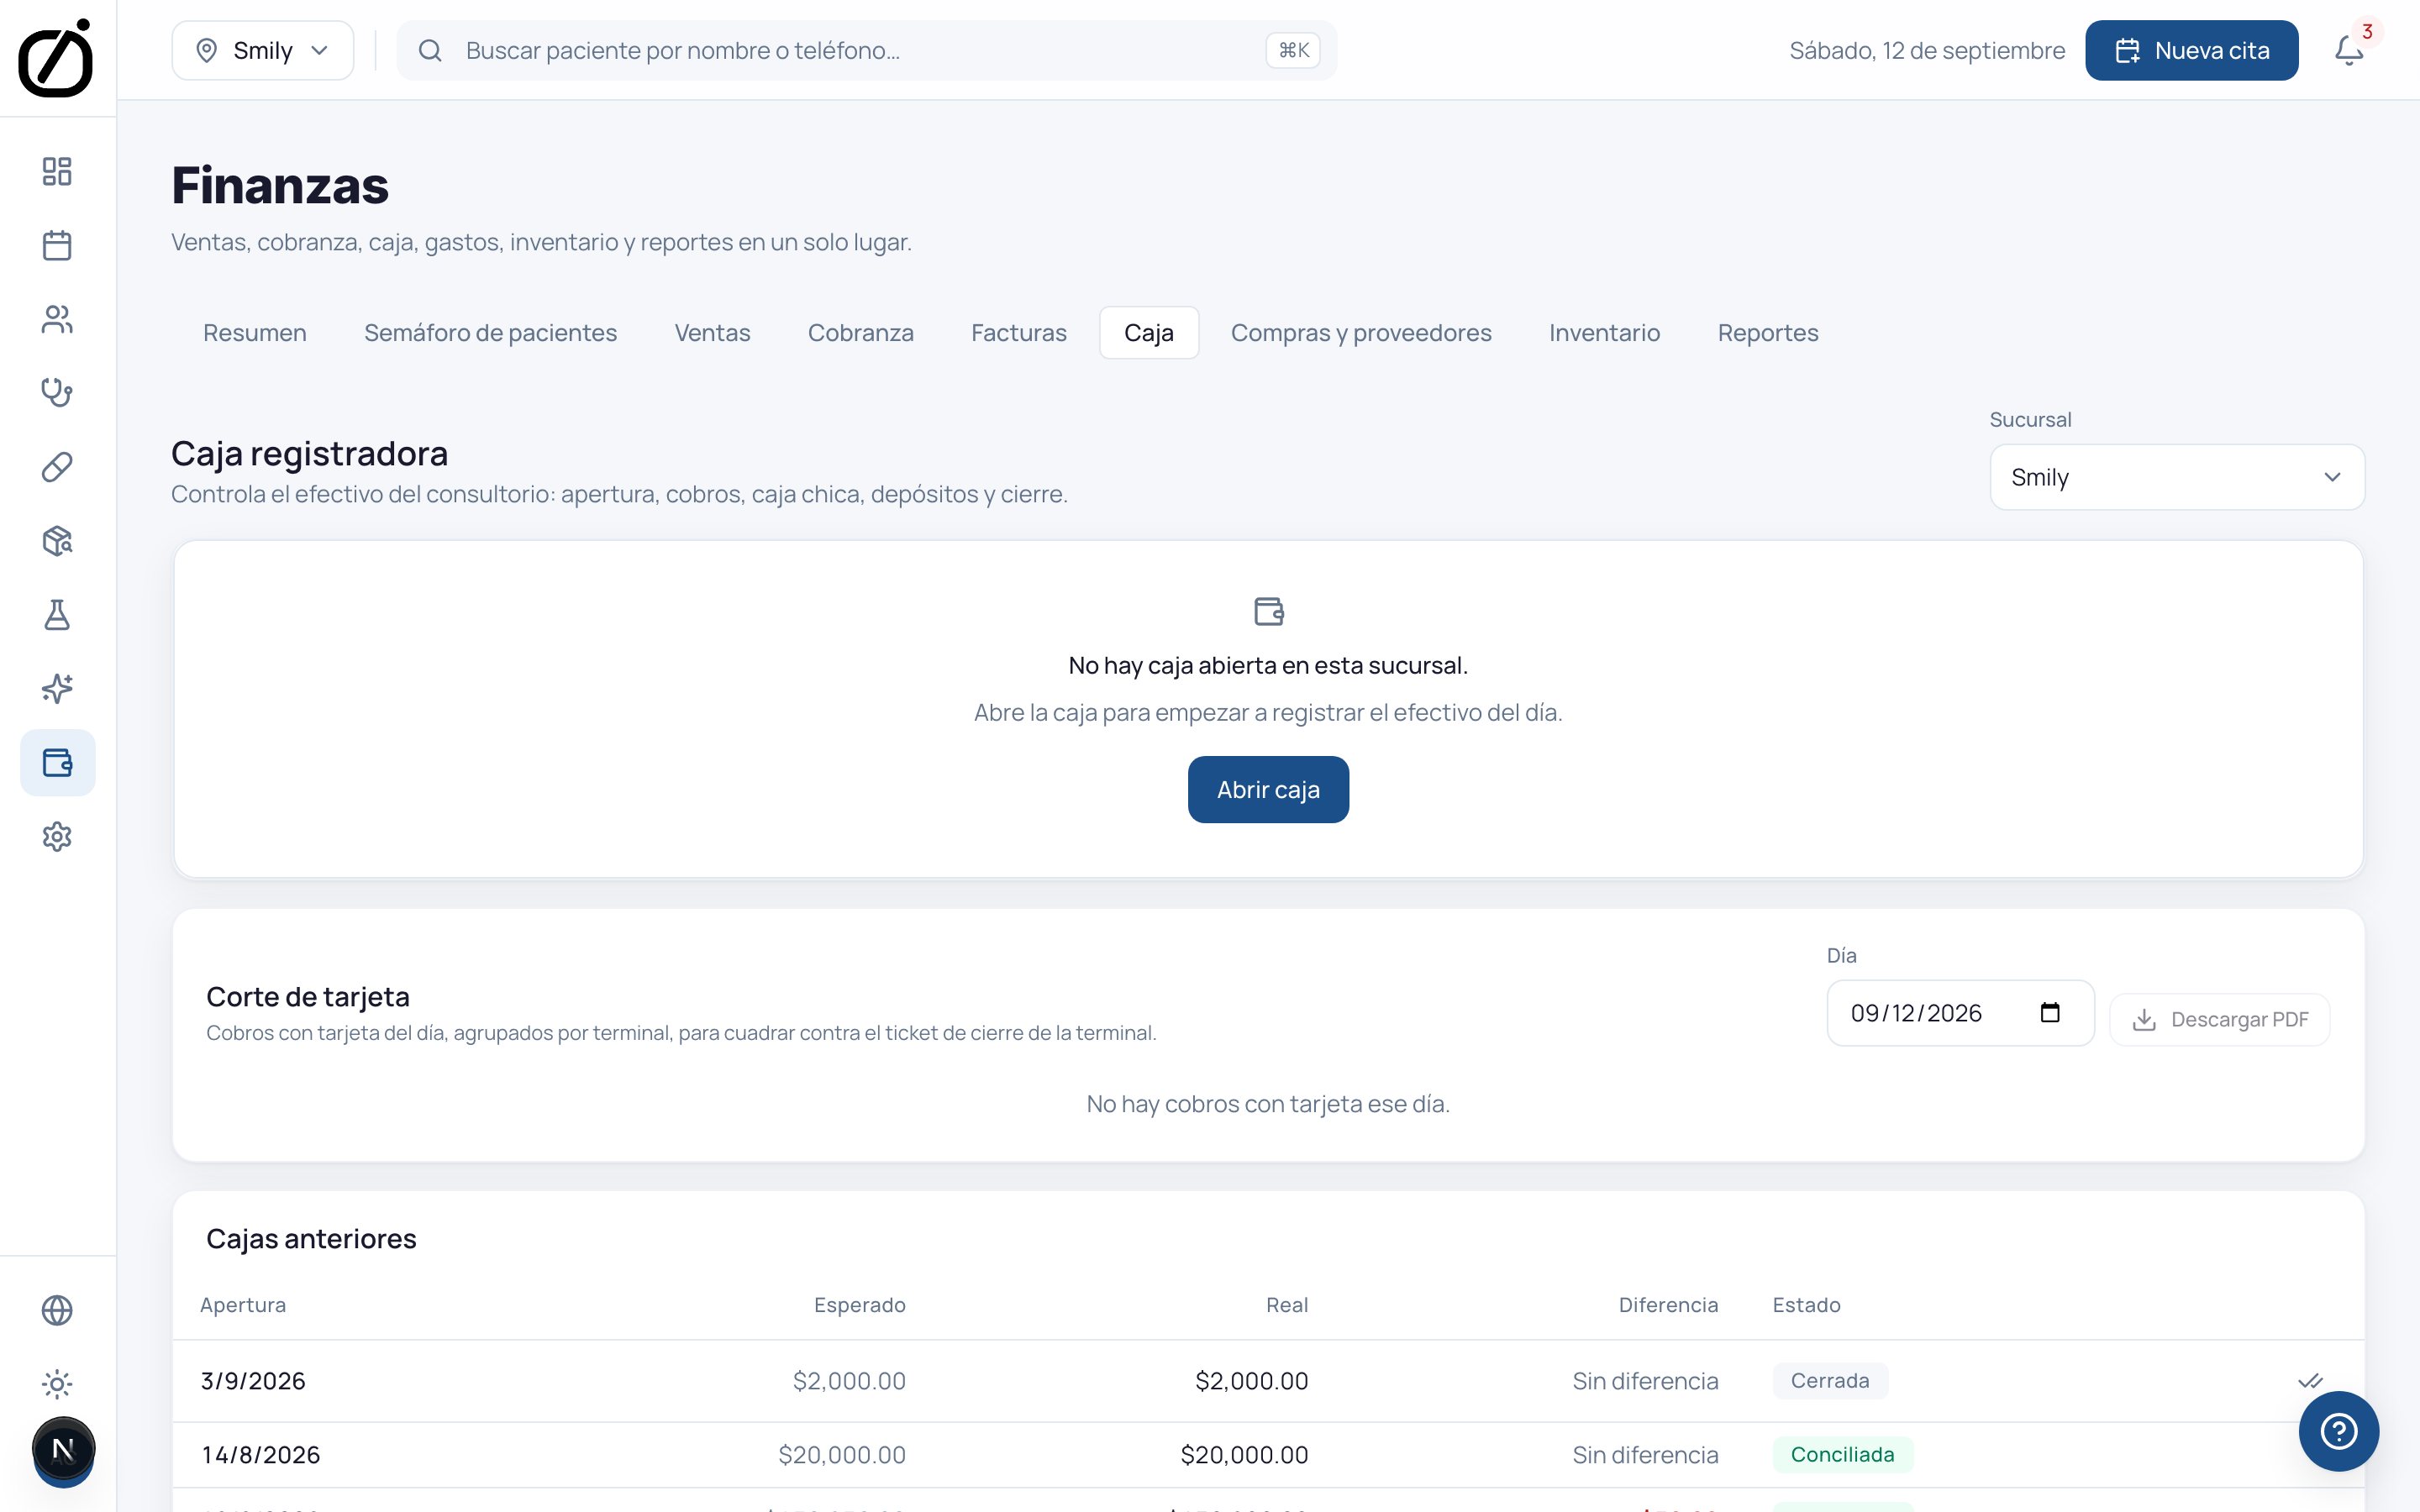This screenshot has width=2420, height=1512.
Task: Switch to the Resumen tab
Action: pyautogui.click(x=255, y=333)
